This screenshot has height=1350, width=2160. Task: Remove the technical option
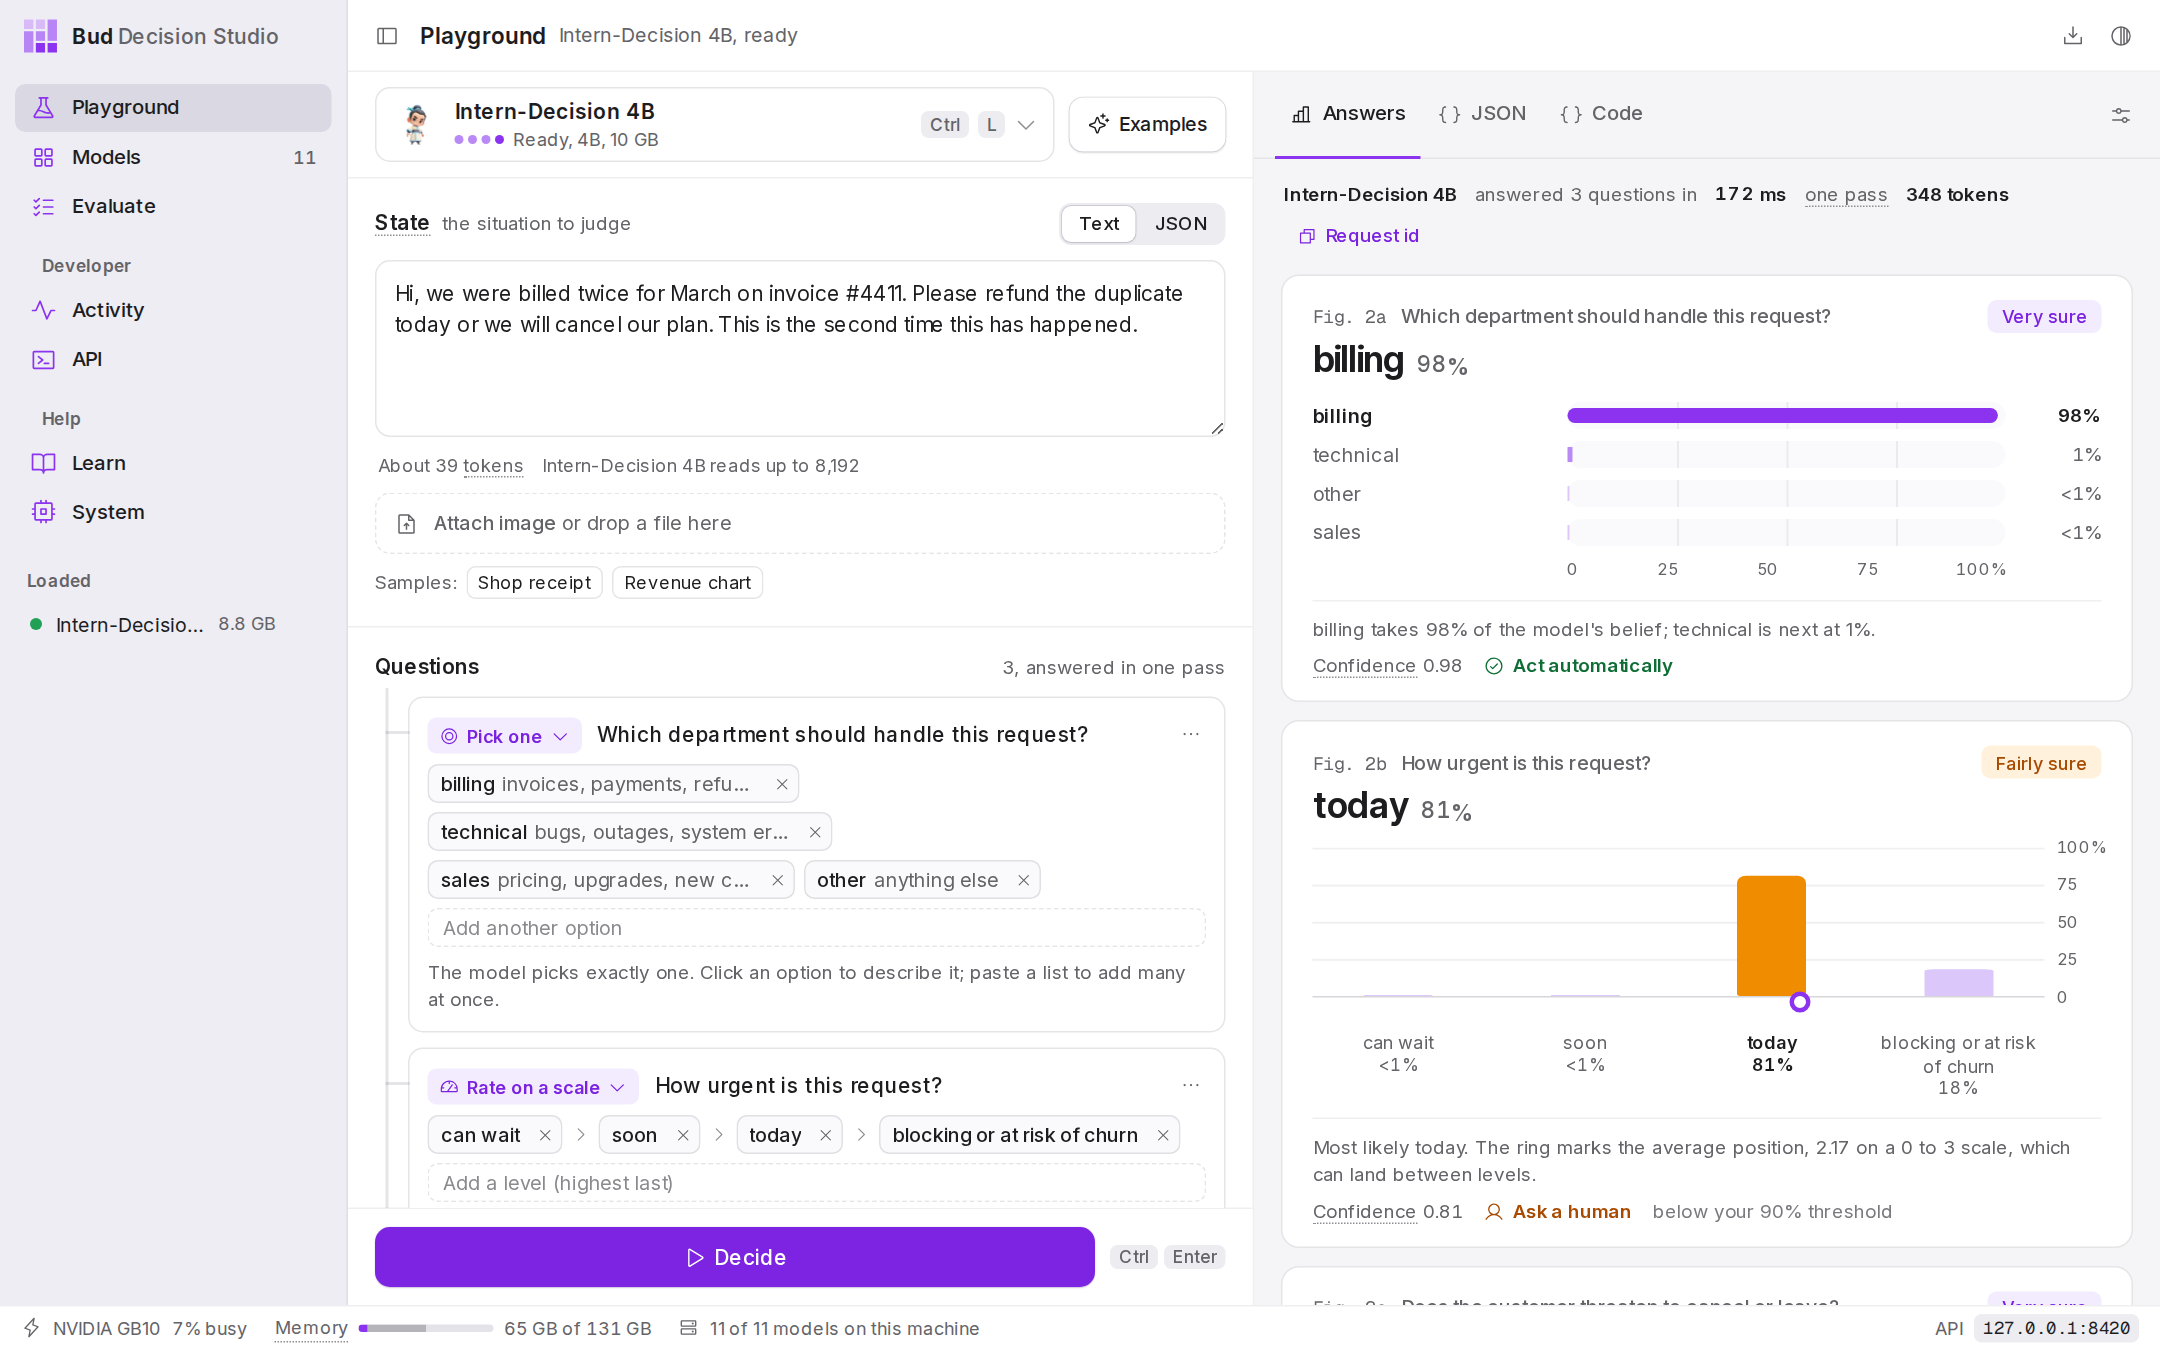(x=815, y=832)
